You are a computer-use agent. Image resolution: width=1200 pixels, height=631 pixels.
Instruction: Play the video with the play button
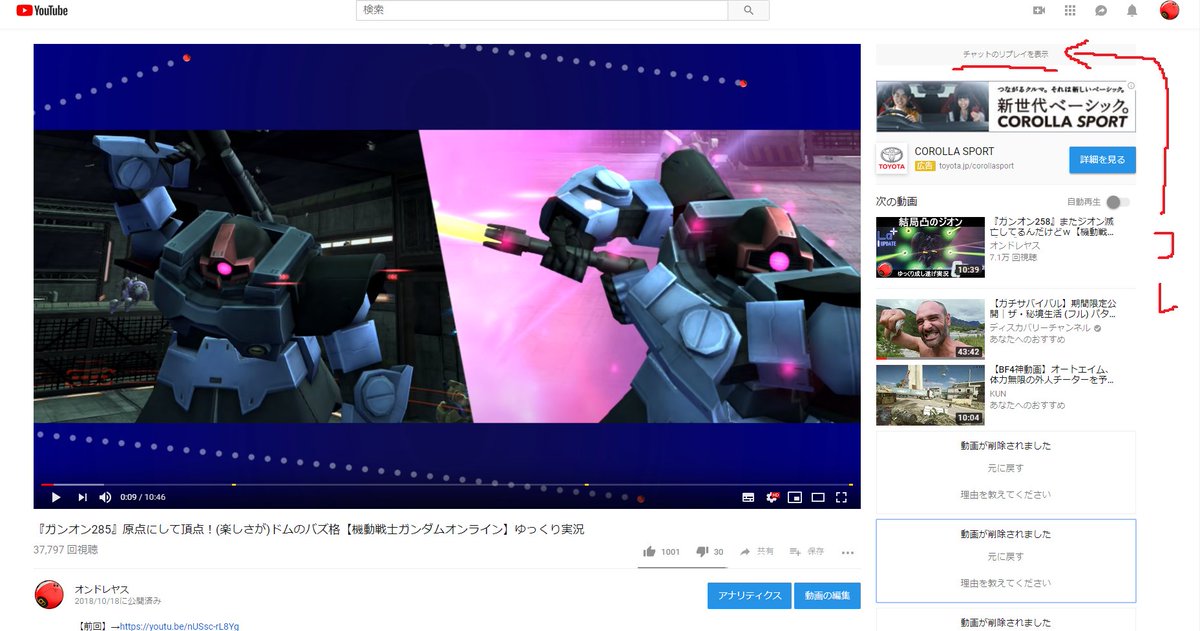[55, 497]
